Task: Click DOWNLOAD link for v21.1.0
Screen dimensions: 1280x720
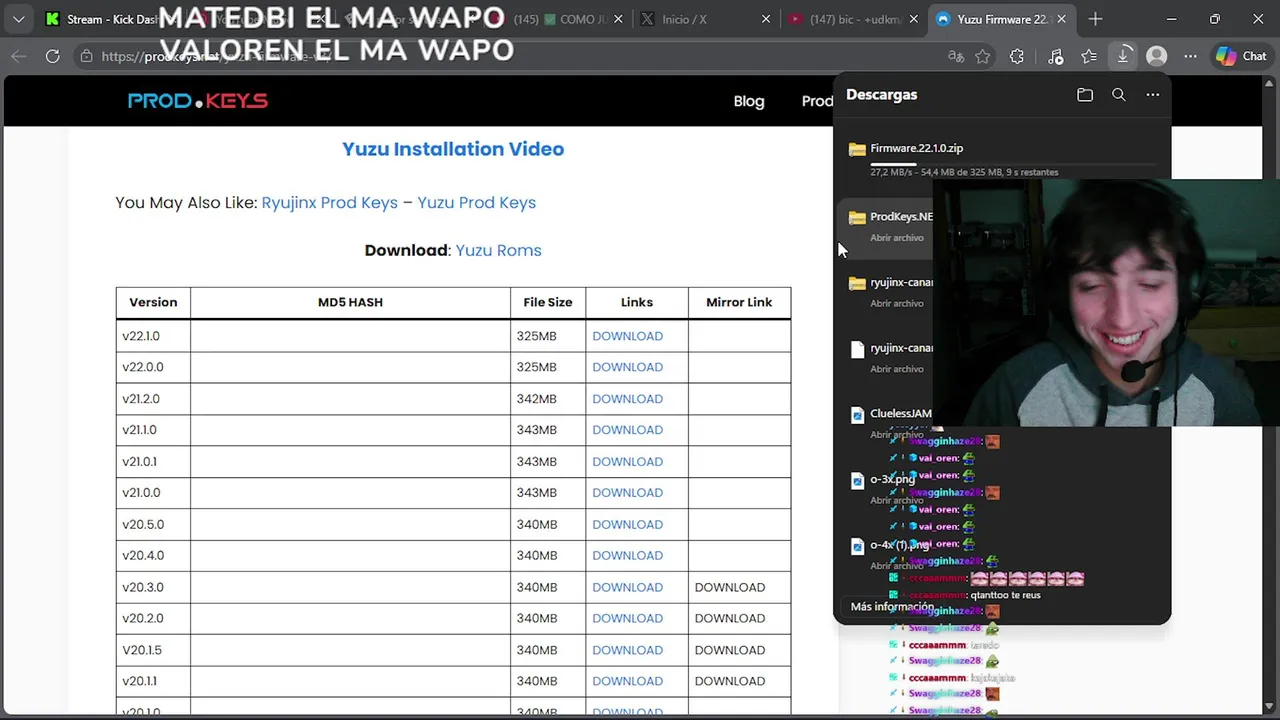Action: (627, 430)
